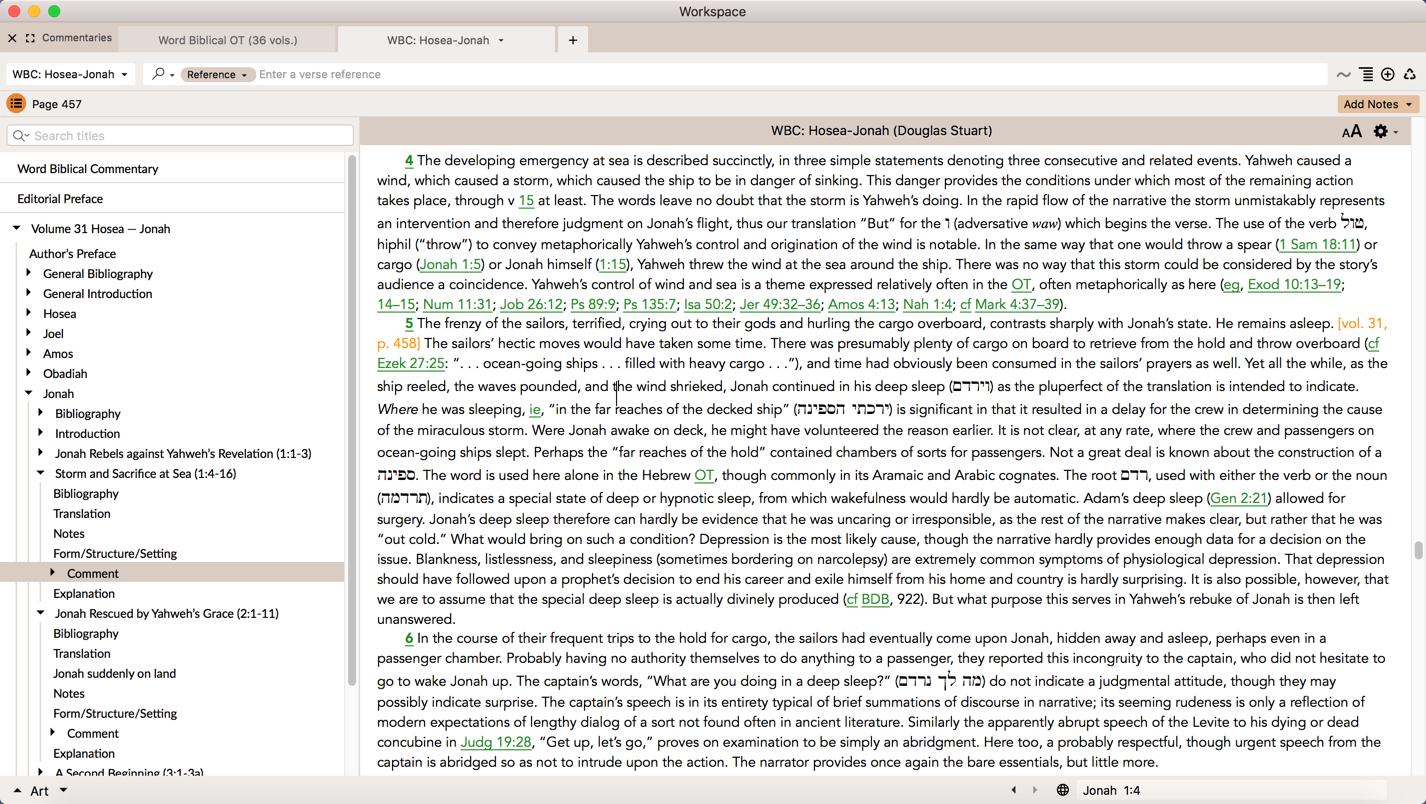Open the magnifier search options icon

pos(160,74)
